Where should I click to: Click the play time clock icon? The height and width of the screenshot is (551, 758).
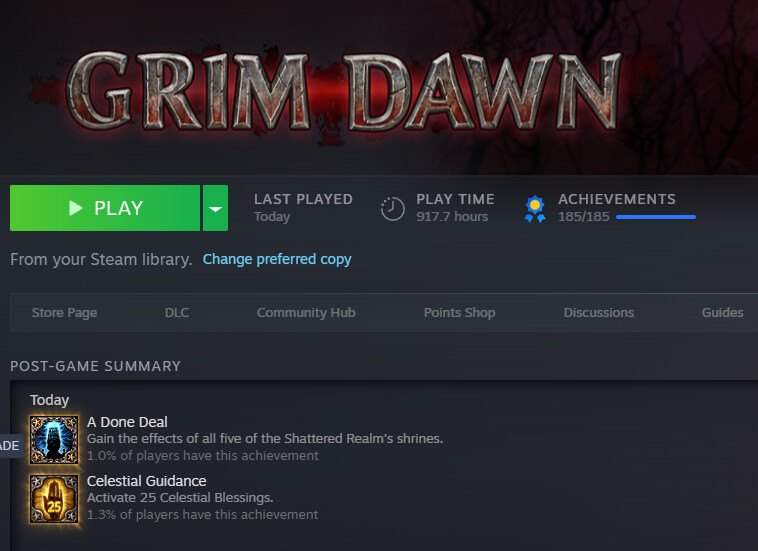(393, 208)
